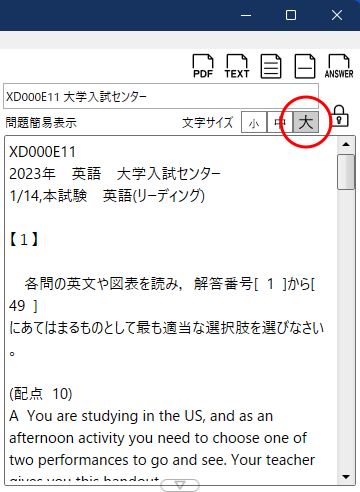Click the scrollbar track below the thumb
This screenshot has width=360, height=492.
(x=346, y=329)
